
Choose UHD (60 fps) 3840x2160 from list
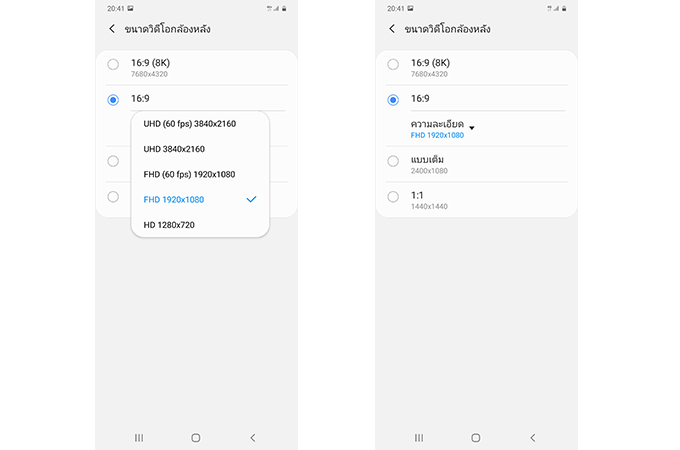200,124
